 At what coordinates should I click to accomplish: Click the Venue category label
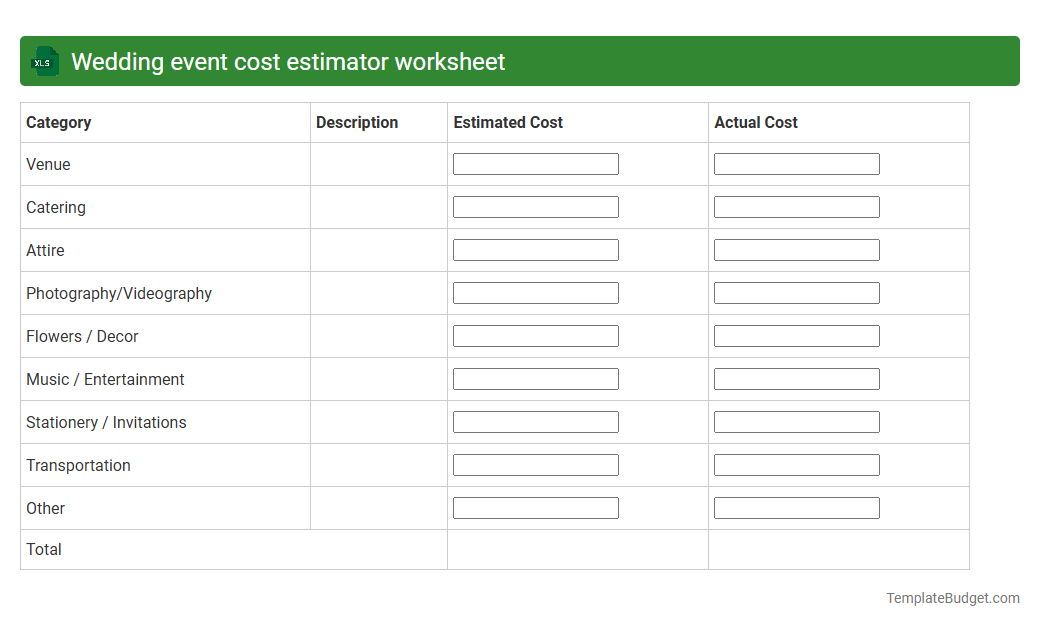point(48,164)
